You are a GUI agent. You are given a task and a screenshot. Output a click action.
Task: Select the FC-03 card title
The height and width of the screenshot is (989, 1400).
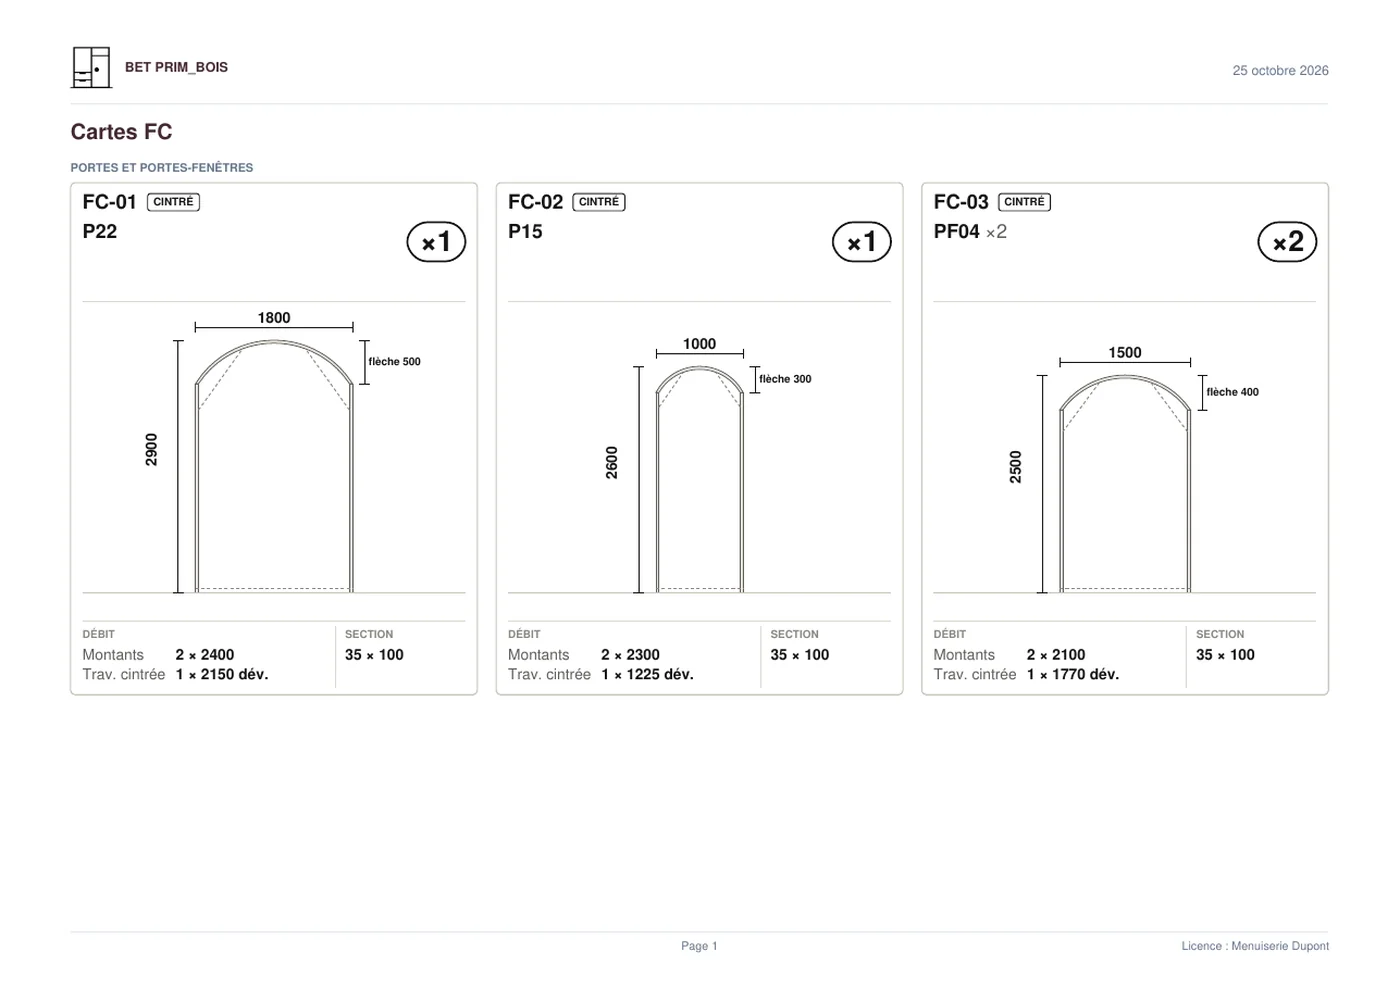tap(961, 202)
